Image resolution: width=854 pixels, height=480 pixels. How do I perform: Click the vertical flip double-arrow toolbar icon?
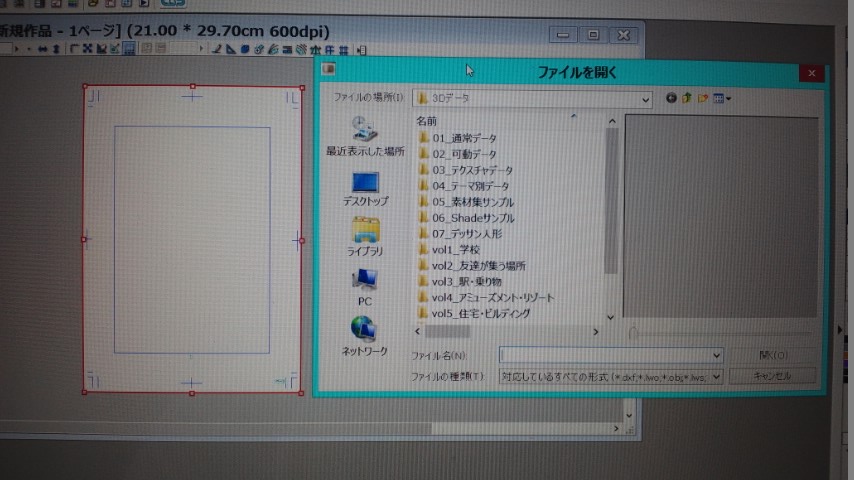(56, 50)
